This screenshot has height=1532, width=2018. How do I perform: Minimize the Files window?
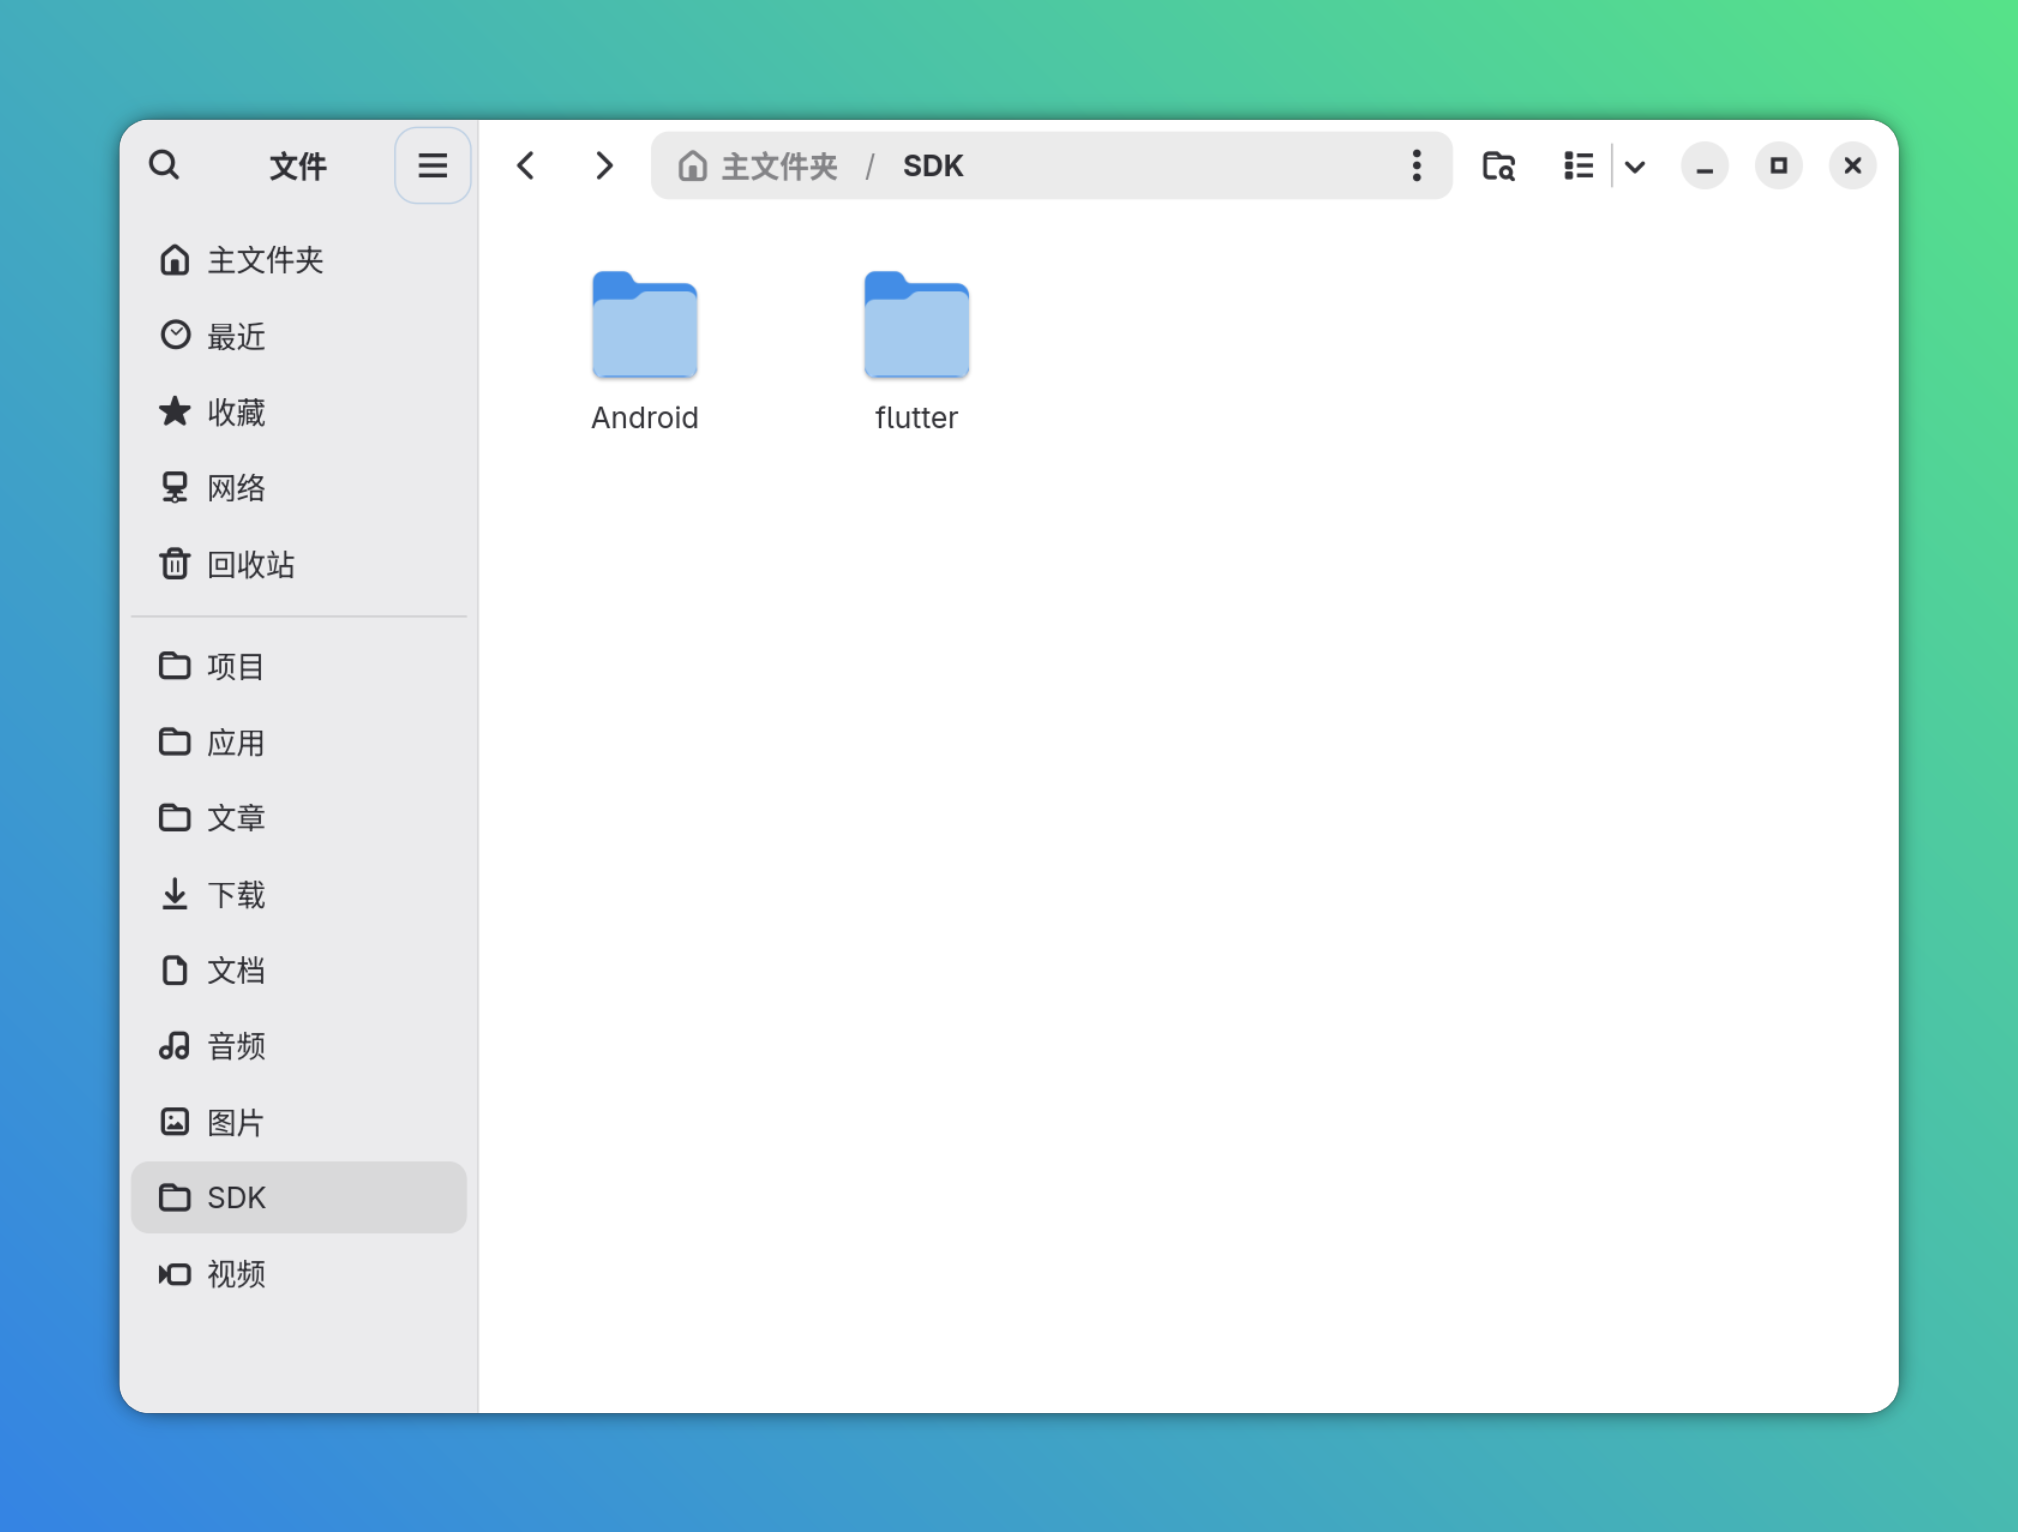tap(1704, 166)
